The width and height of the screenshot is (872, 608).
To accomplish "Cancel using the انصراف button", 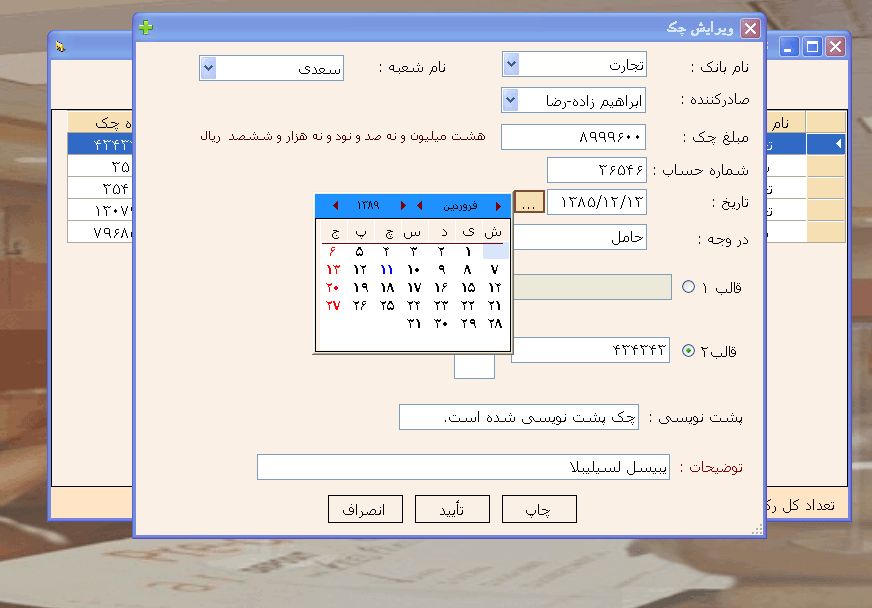I will coord(365,509).
